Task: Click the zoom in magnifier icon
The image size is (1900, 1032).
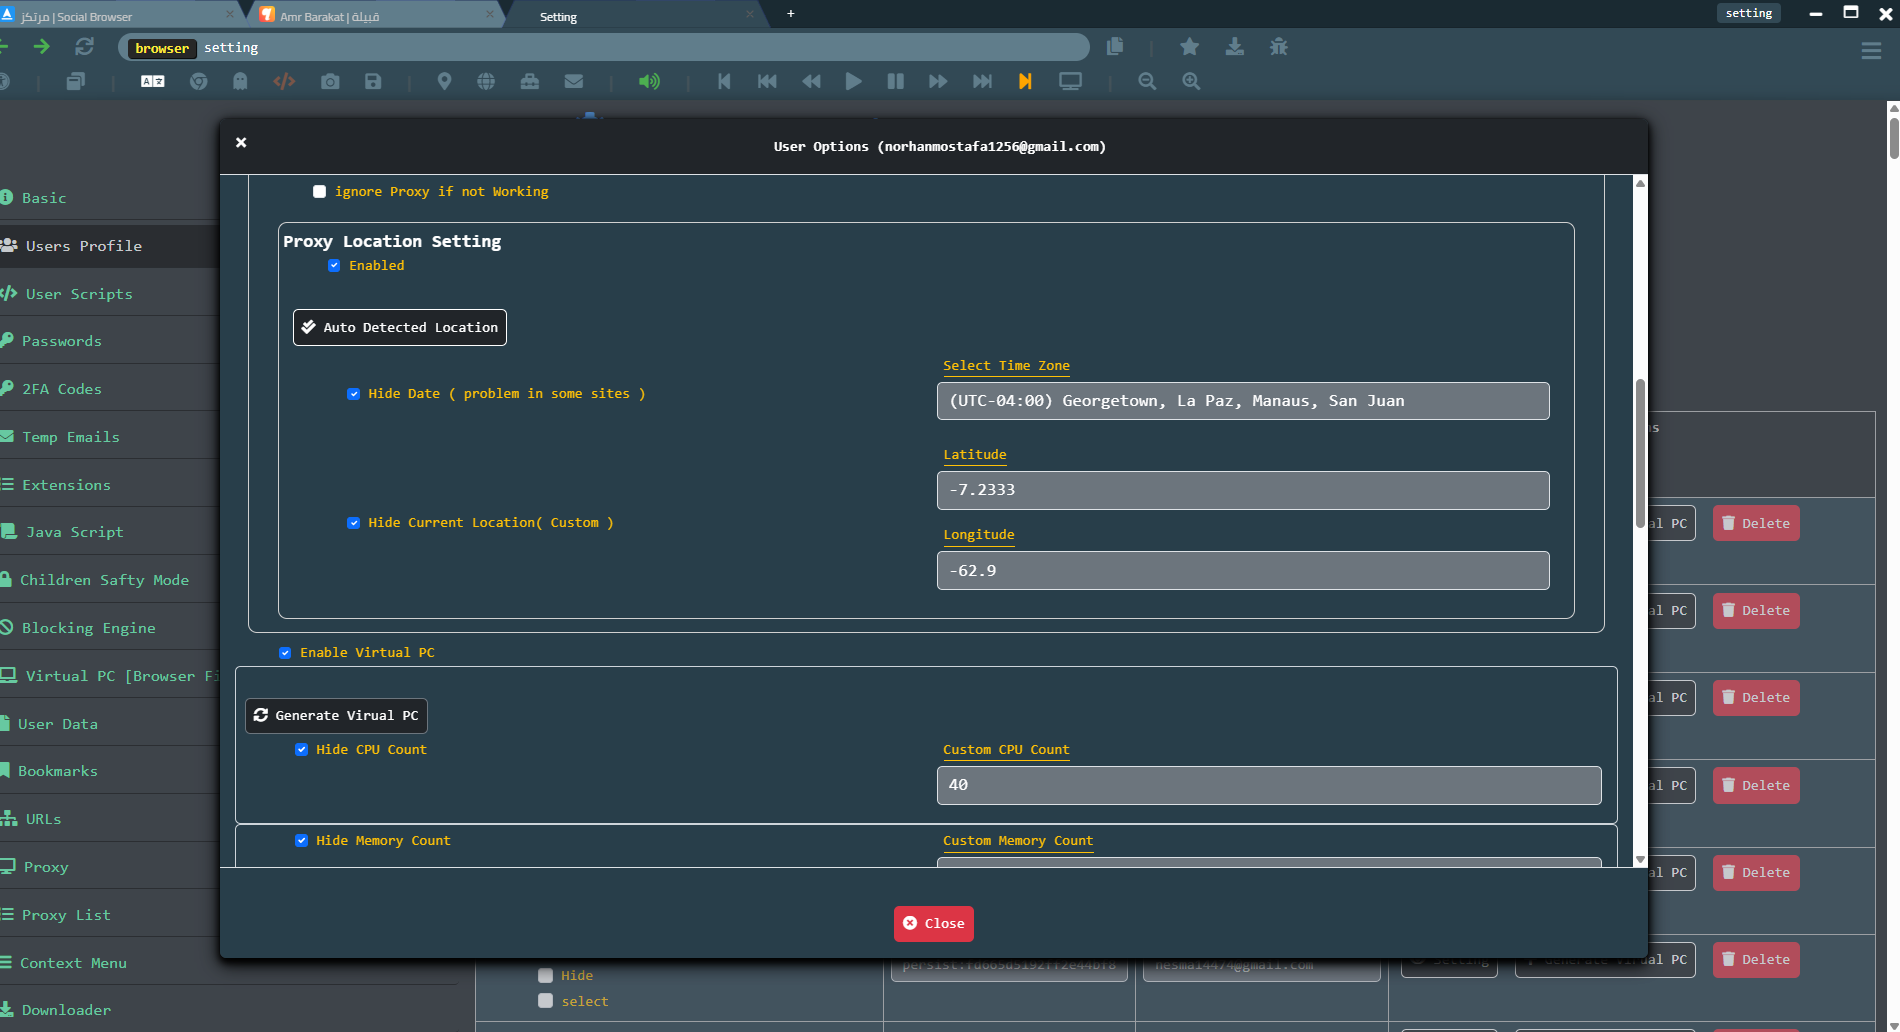Action: click(x=1191, y=82)
